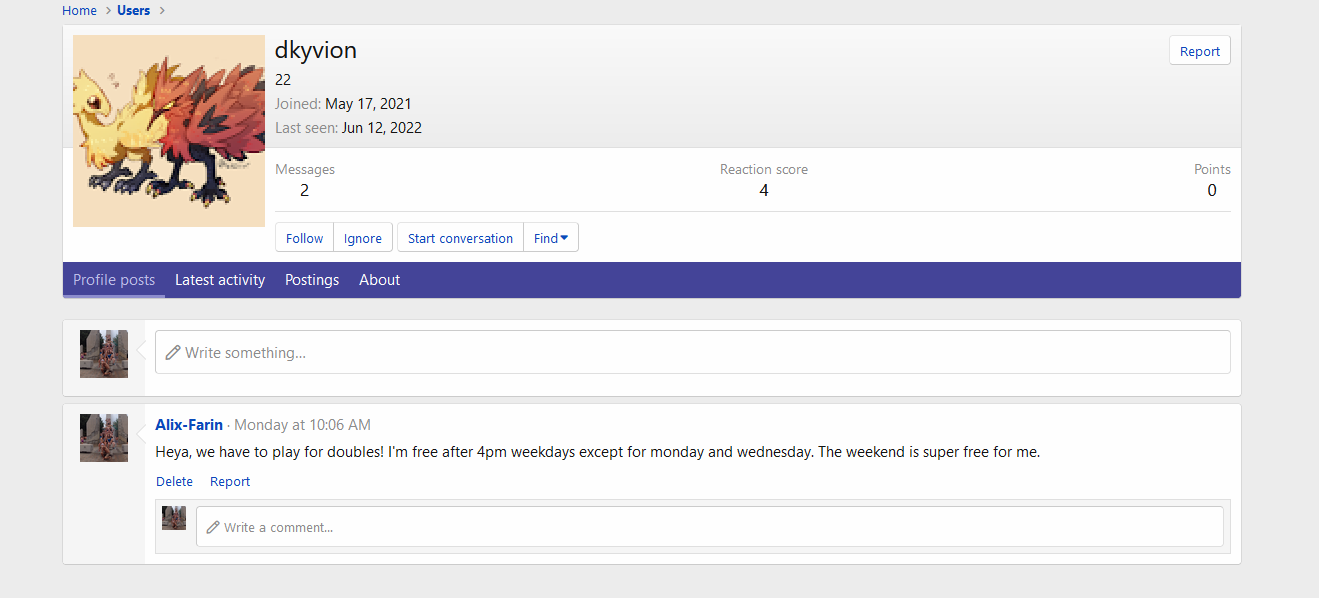Screen dimensions: 1319x598
Task: Click the Write a comment field
Action: click(710, 526)
